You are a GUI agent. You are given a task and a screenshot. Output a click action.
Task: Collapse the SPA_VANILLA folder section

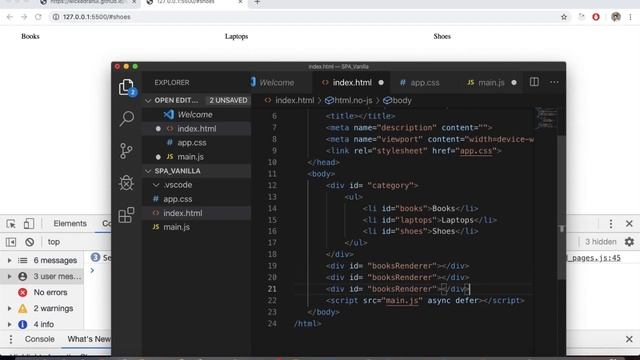coord(148,171)
